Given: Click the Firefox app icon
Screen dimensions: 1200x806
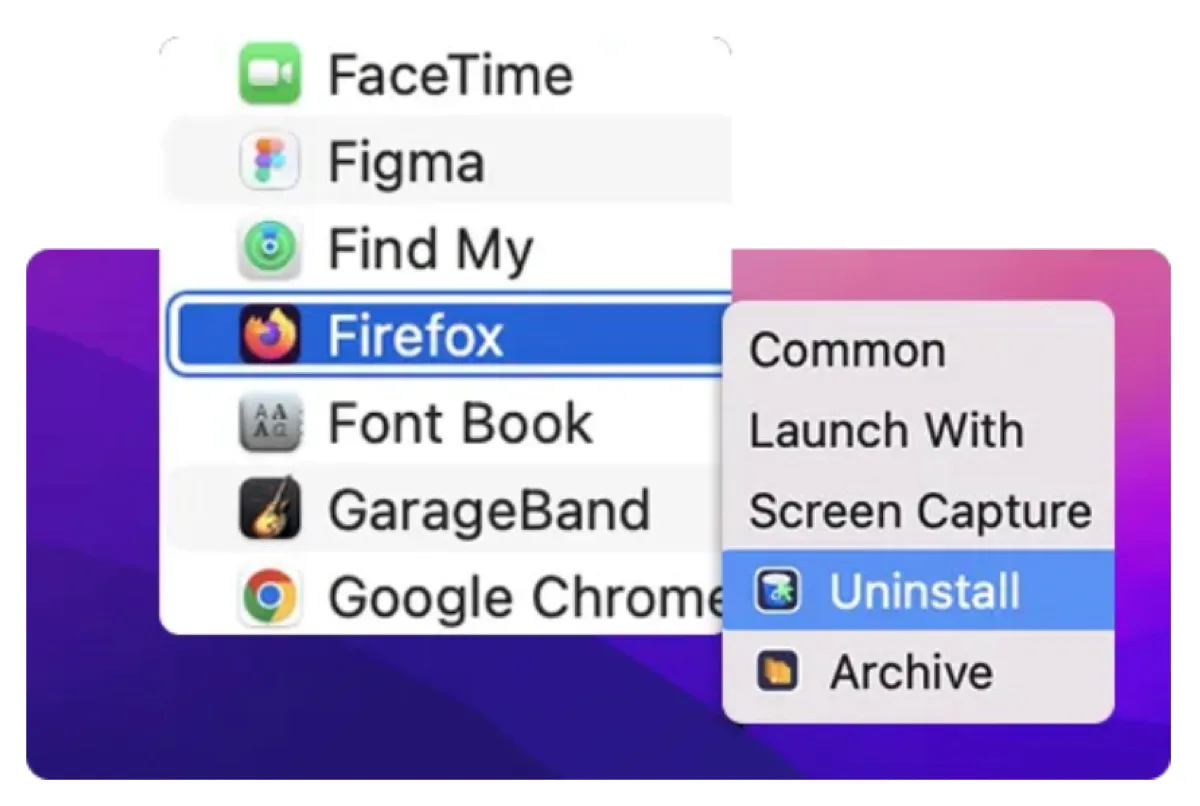Looking at the screenshot, I should coord(269,336).
